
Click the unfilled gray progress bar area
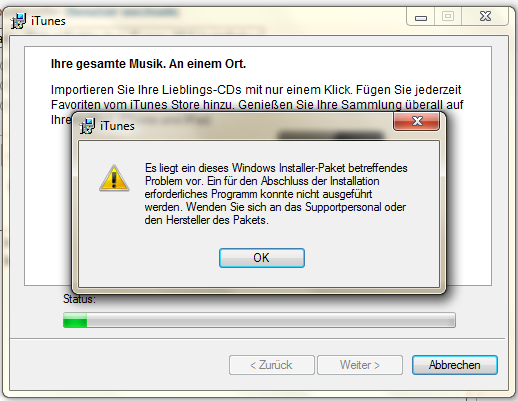271,320
